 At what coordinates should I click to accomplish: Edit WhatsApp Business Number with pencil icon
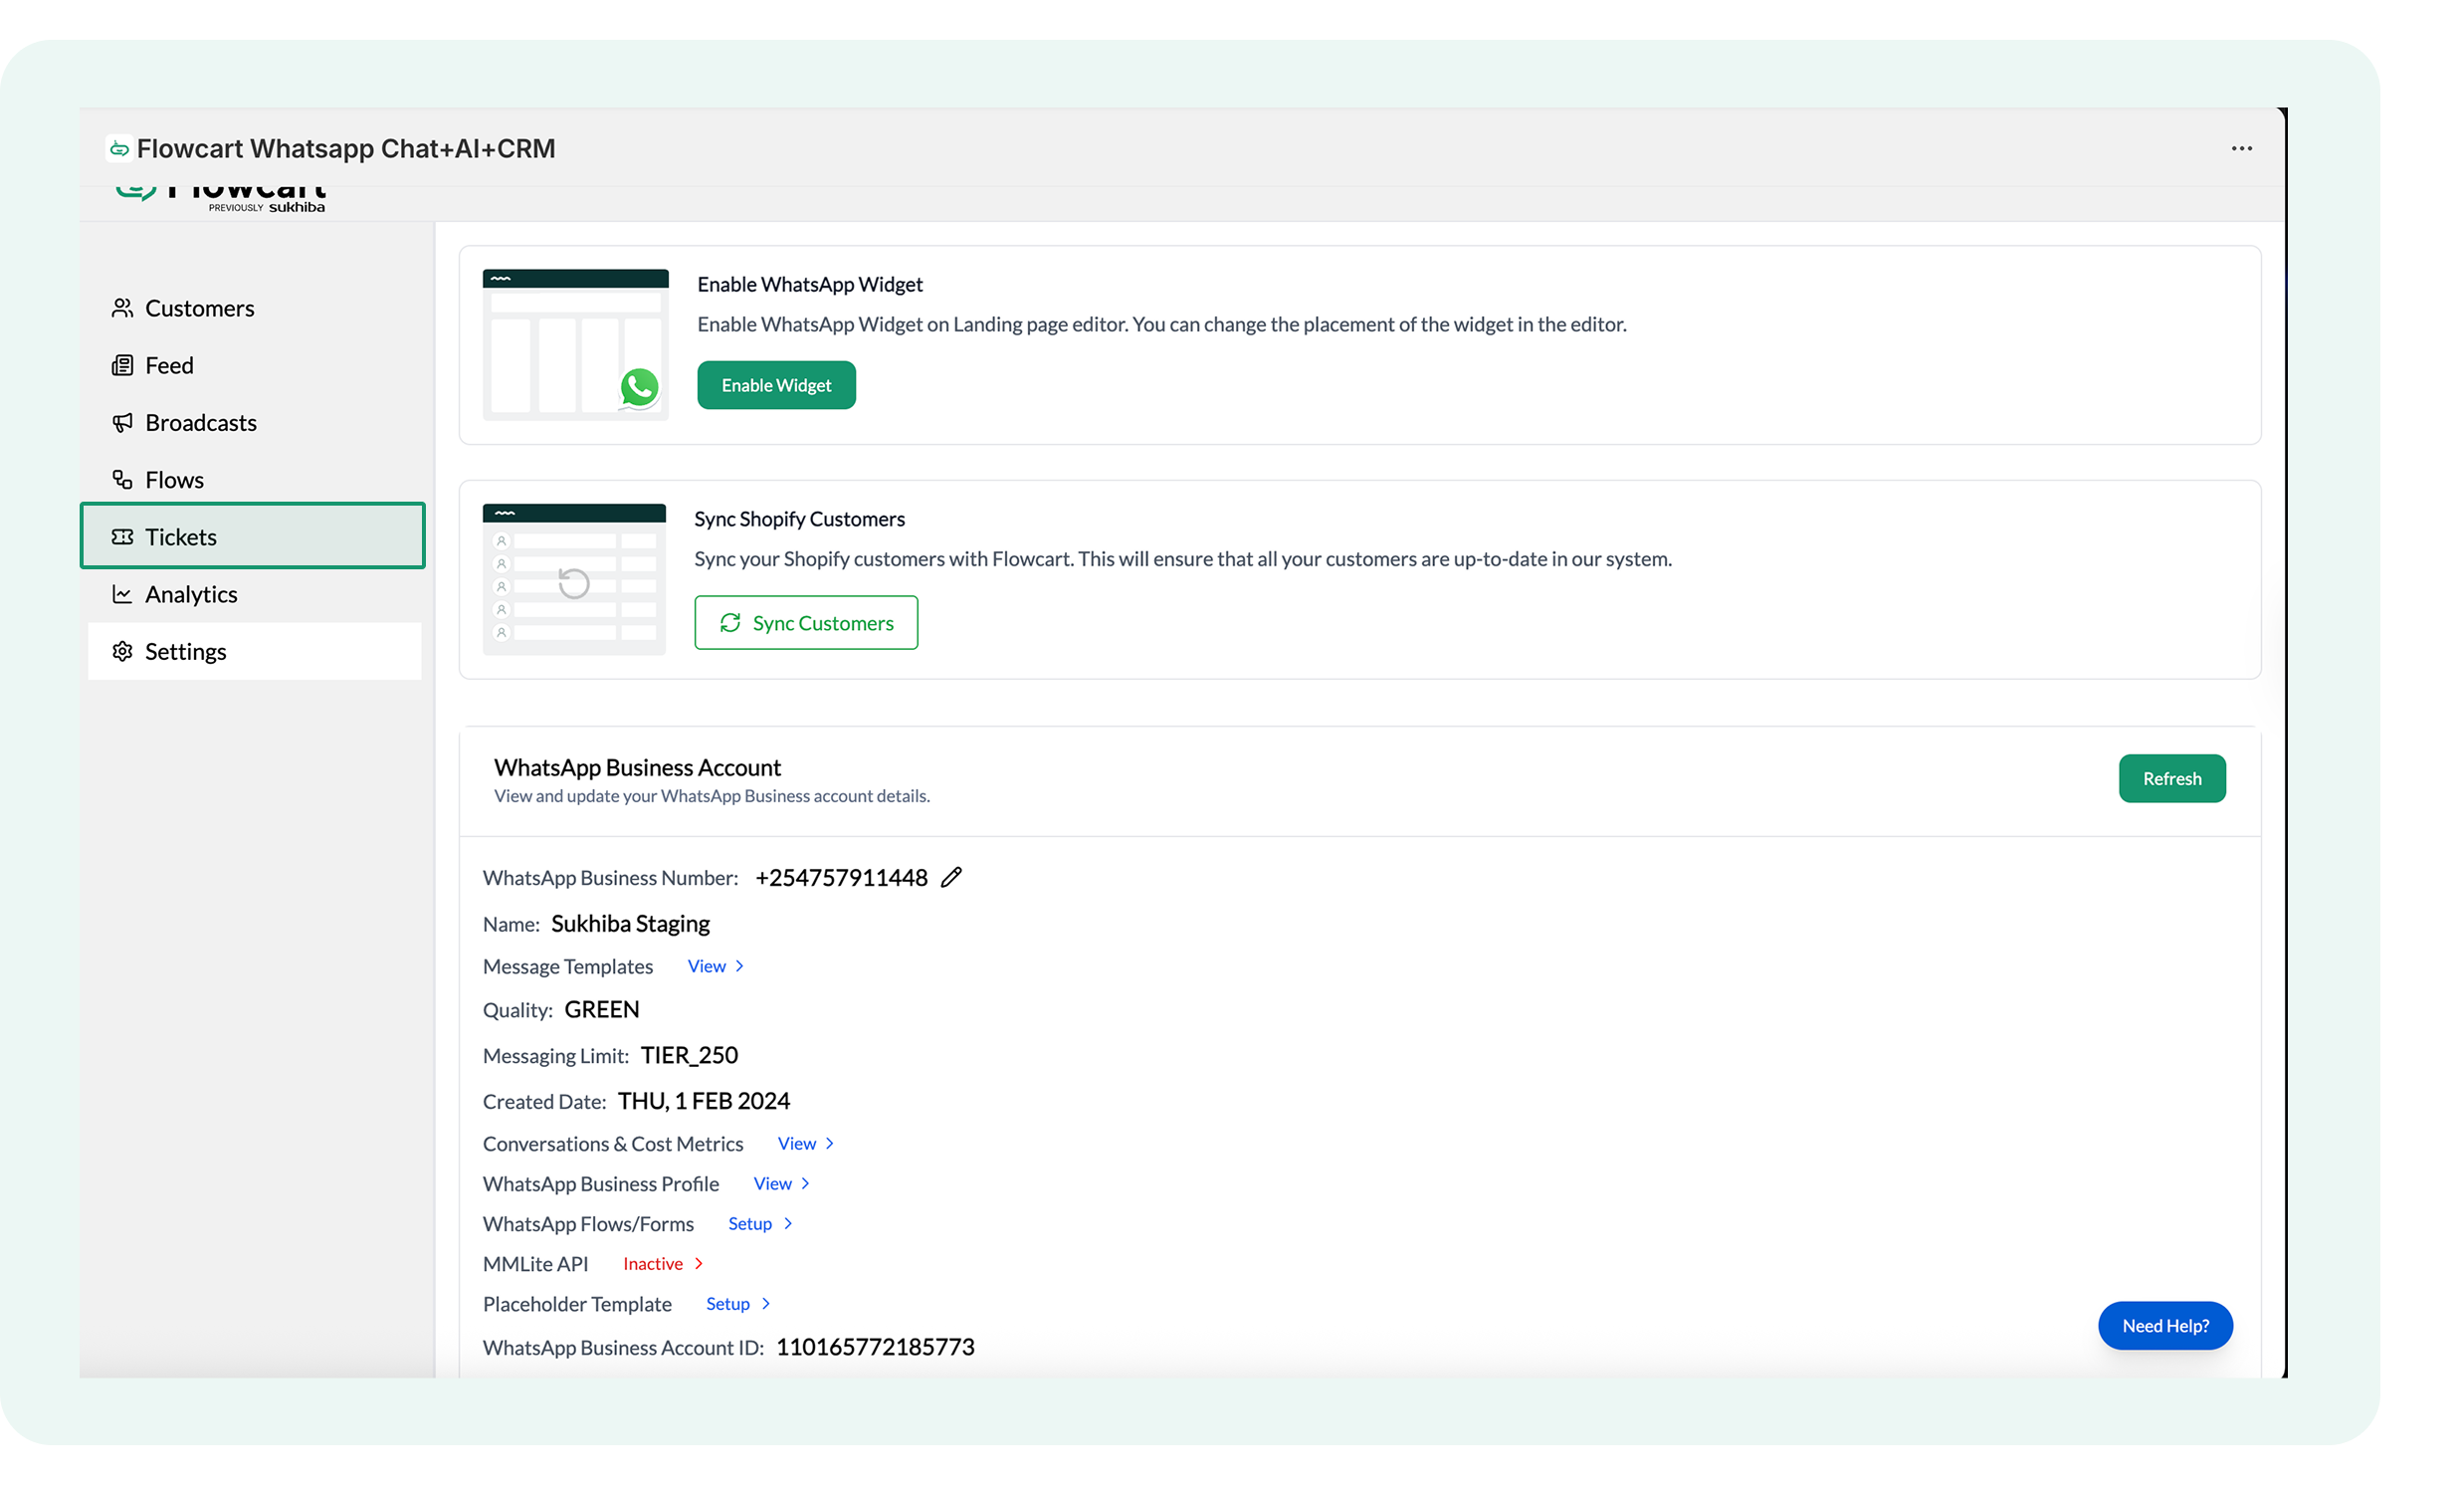click(x=951, y=877)
